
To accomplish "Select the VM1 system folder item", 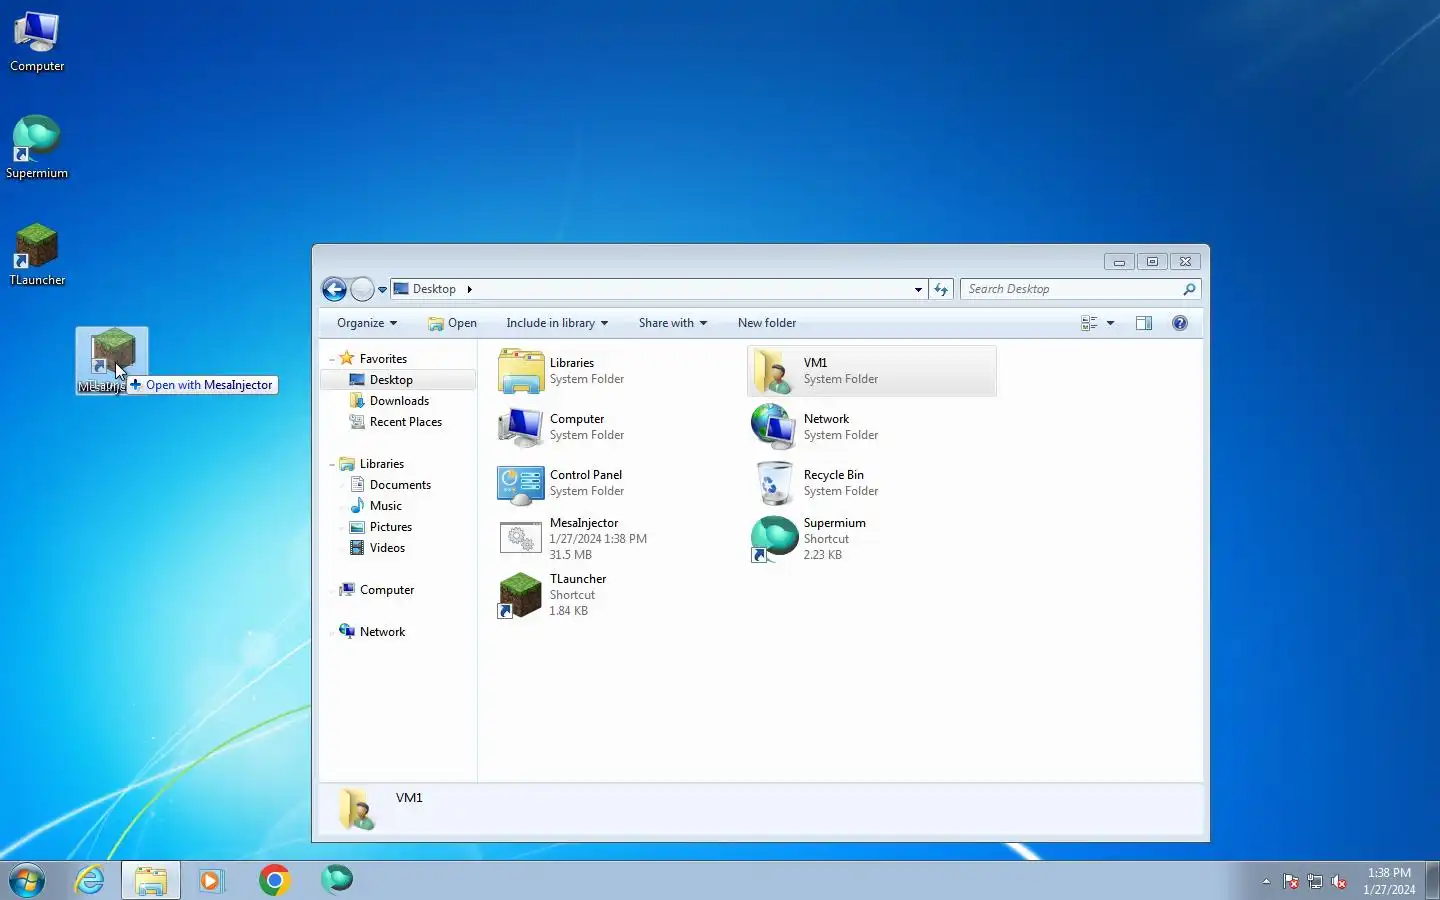I will [871, 371].
